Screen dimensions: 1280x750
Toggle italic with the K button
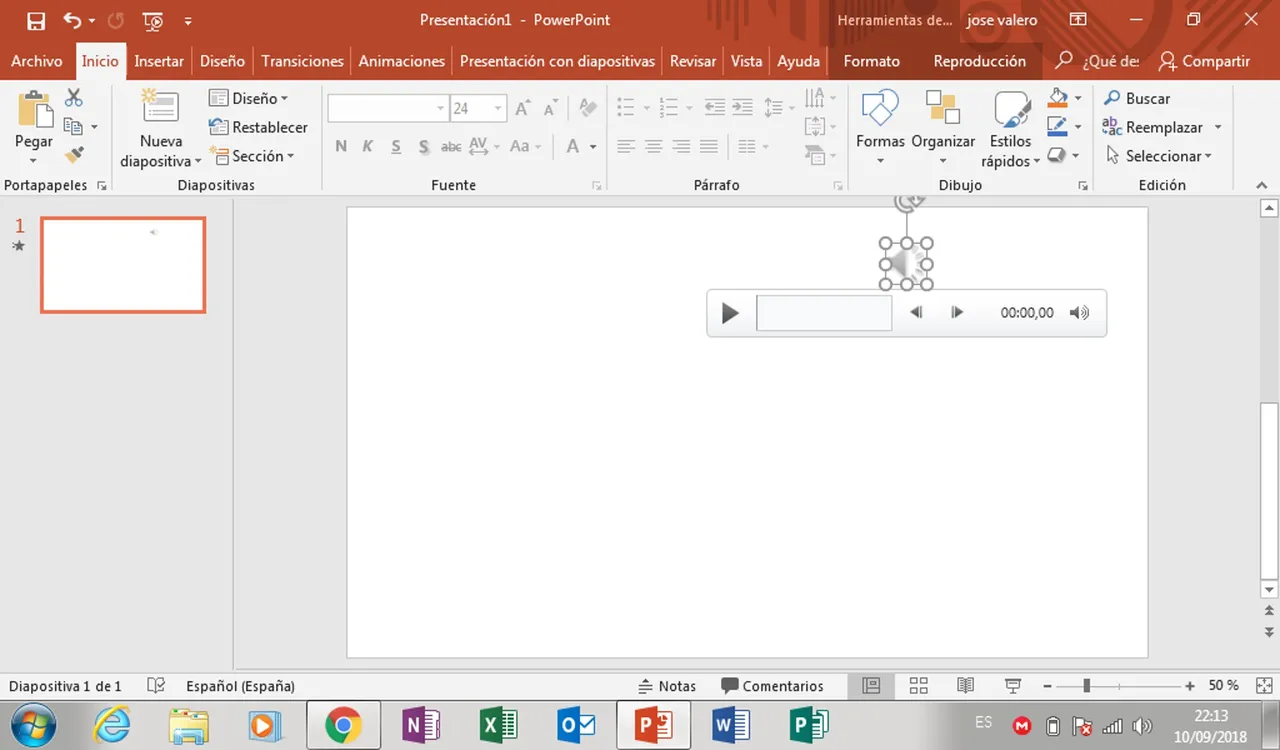pyautogui.click(x=368, y=146)
